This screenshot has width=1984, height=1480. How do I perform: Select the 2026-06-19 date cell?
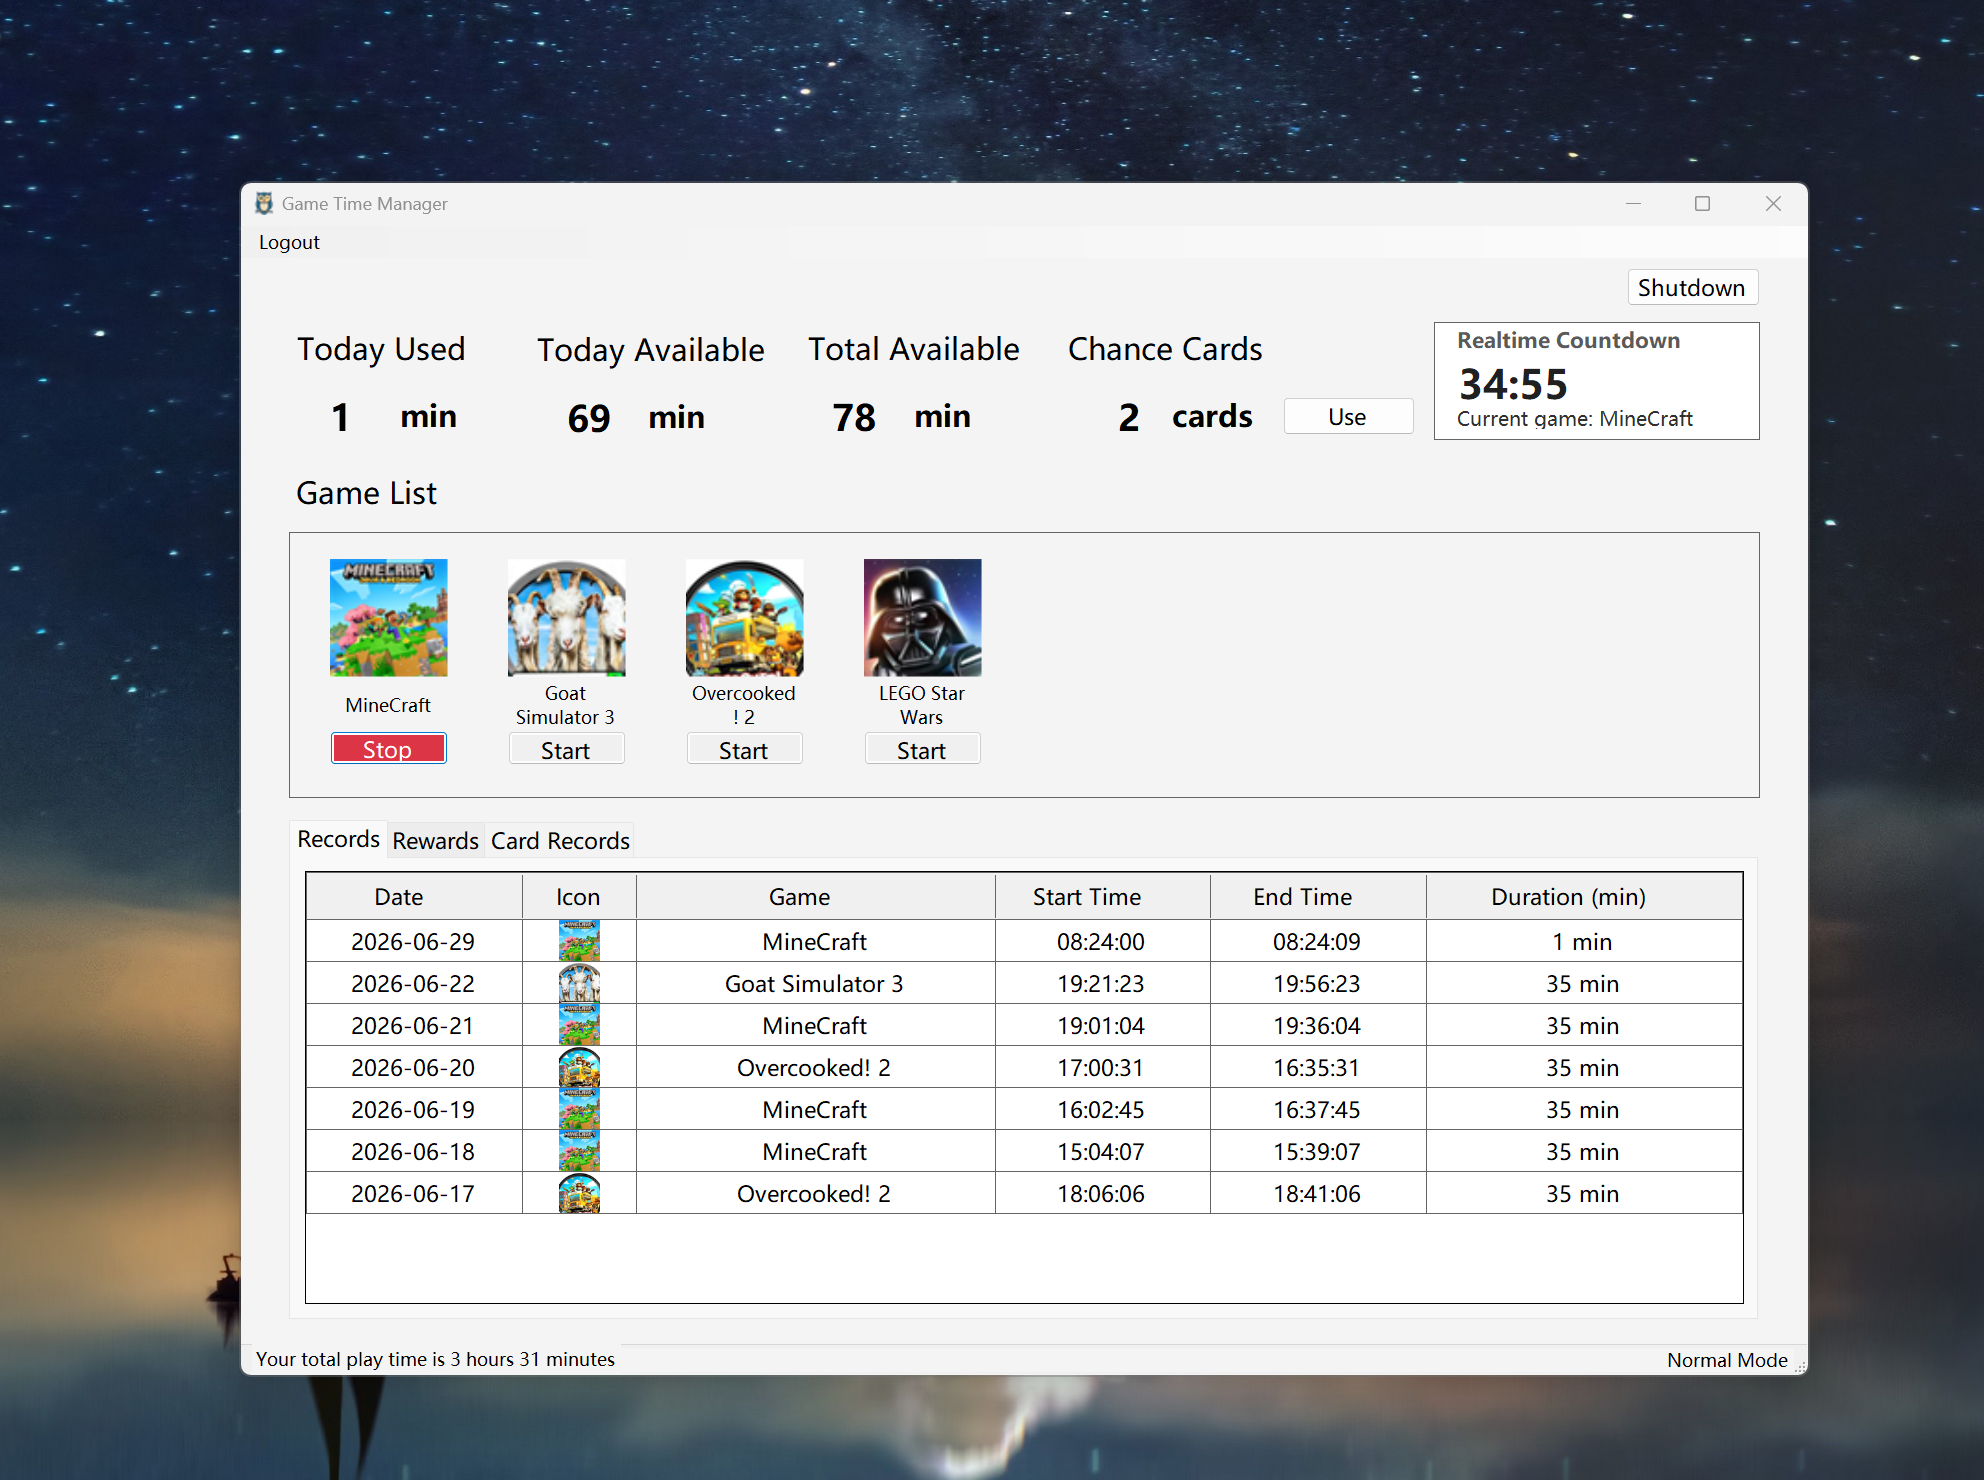point(414,1109)
